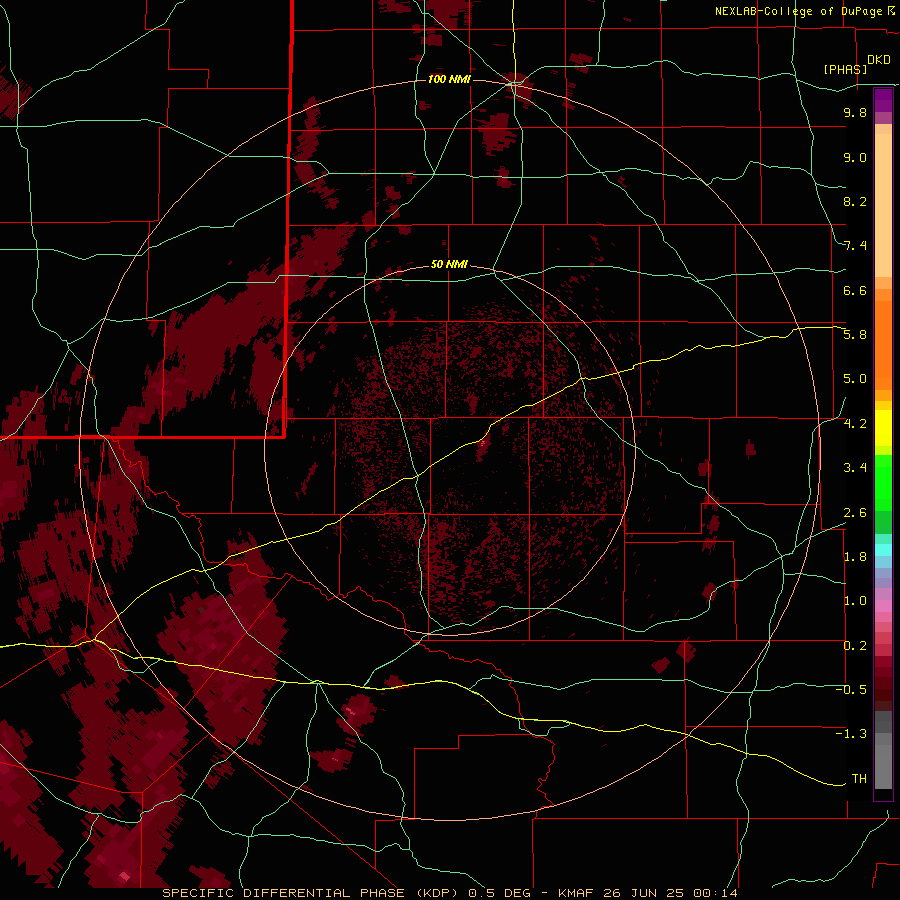The width and height of the screenshot is (900, 900).
Task: Select the -1.3 scale value
Action: pos(851,734)
